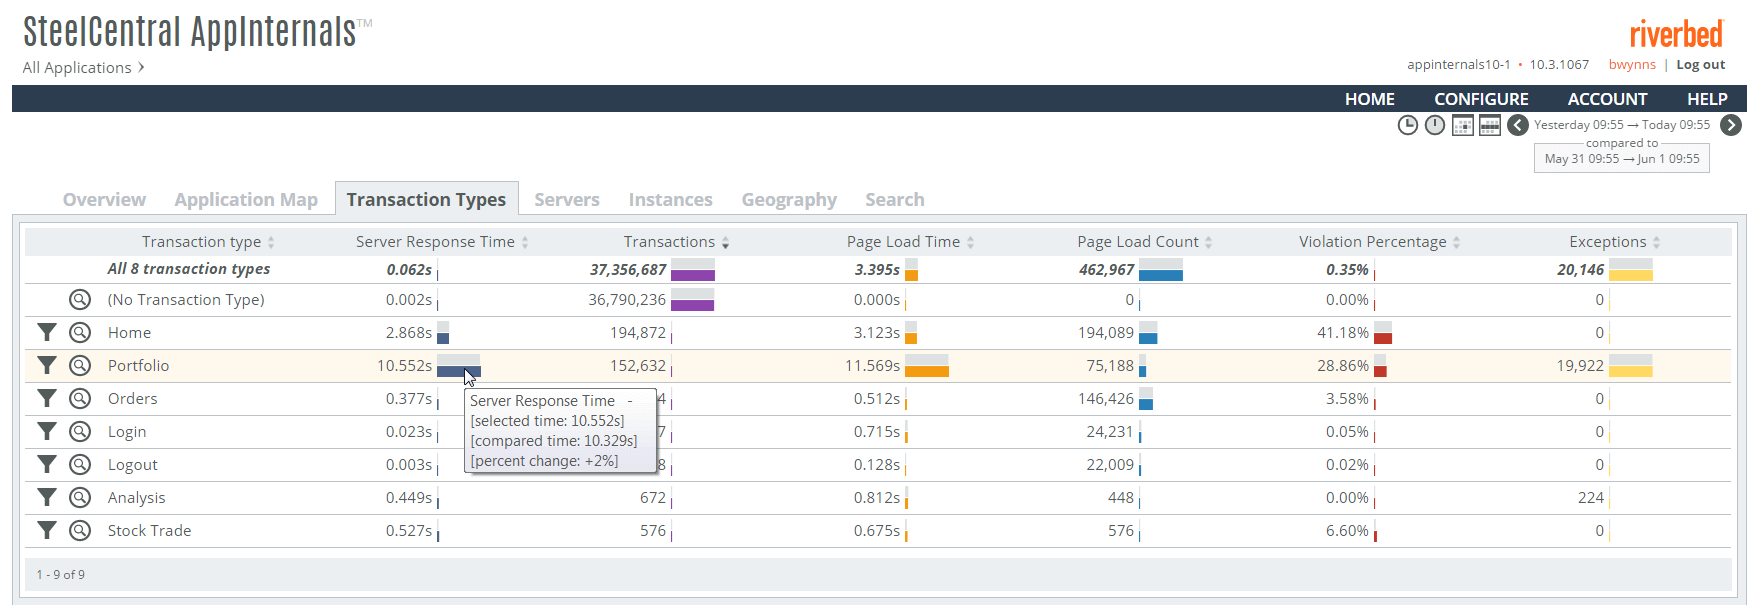
Task: Click the Portfolio Server Response Time bar
Action: click(x=459, y=365)
